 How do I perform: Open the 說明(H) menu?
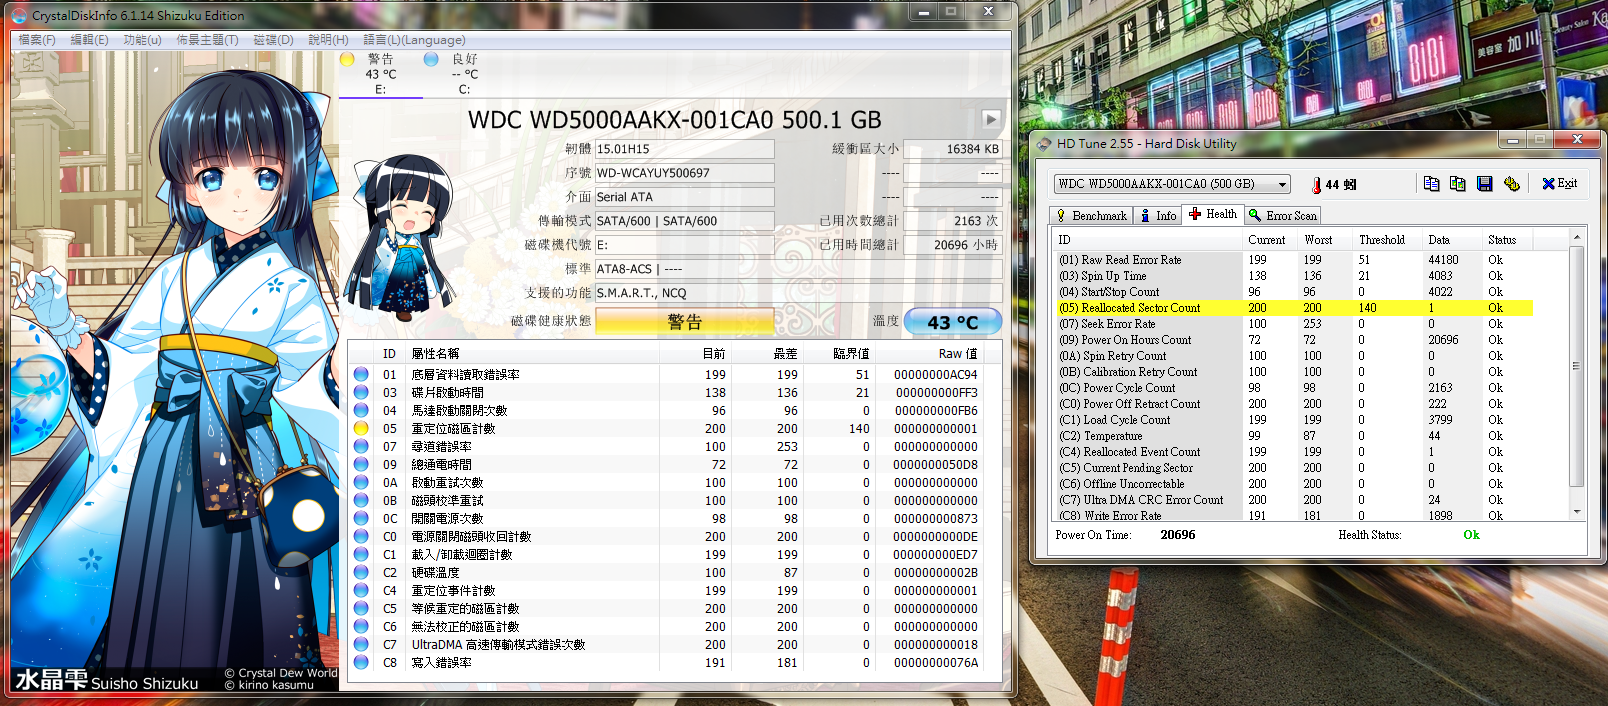coord(328,40)
